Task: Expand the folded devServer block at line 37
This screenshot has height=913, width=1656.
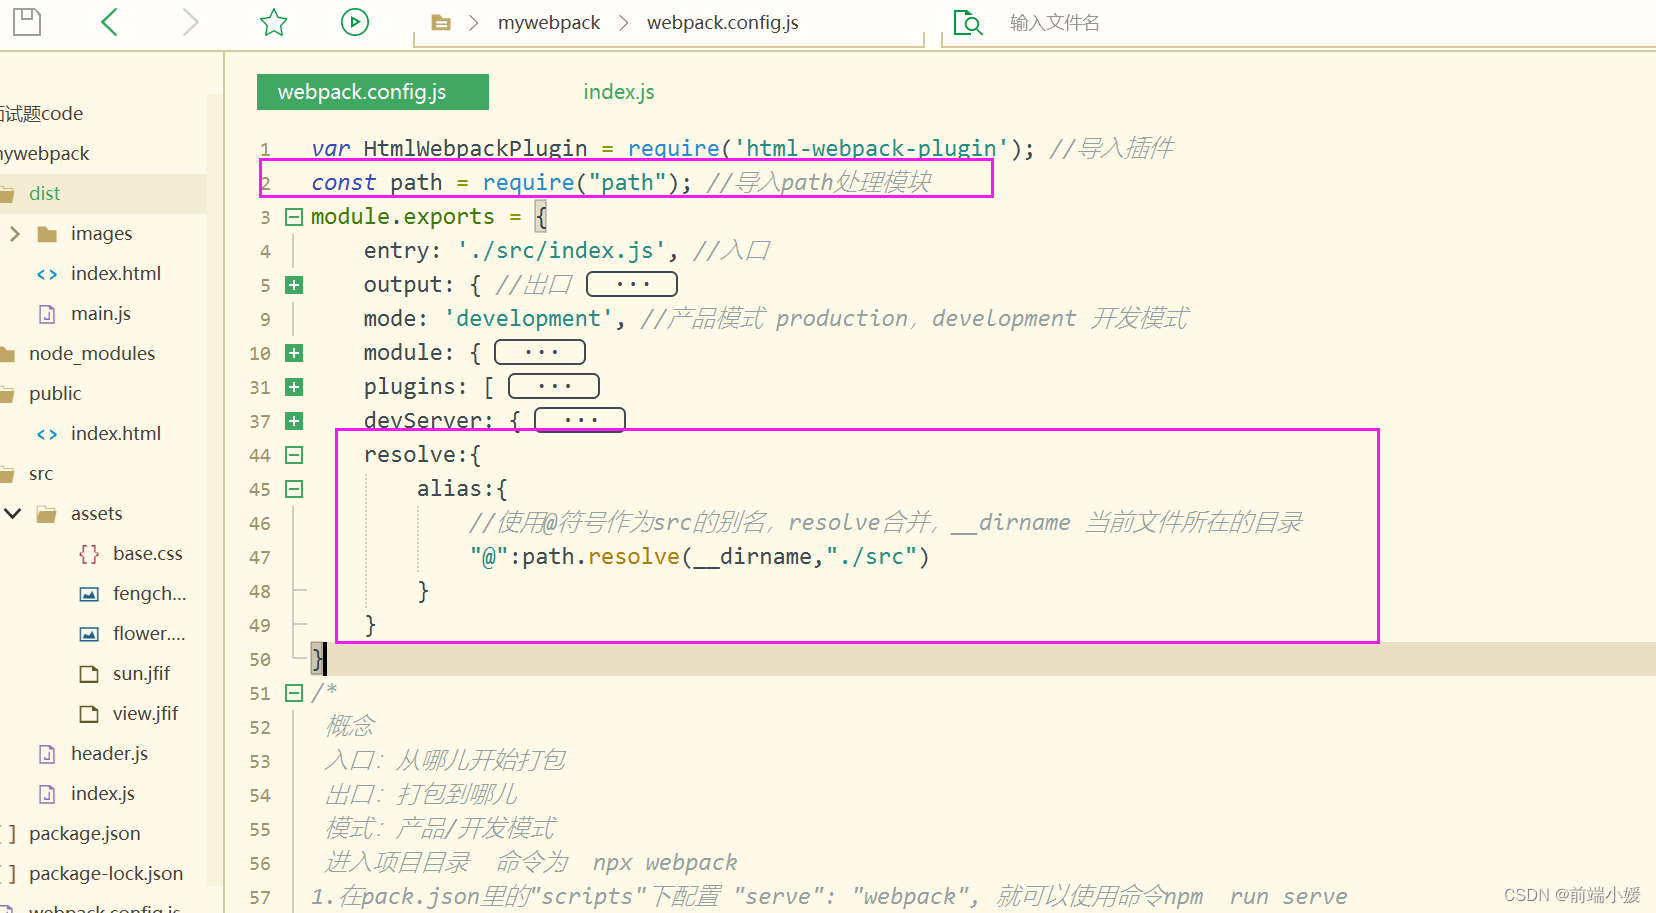Action: (x=294, y=421)
